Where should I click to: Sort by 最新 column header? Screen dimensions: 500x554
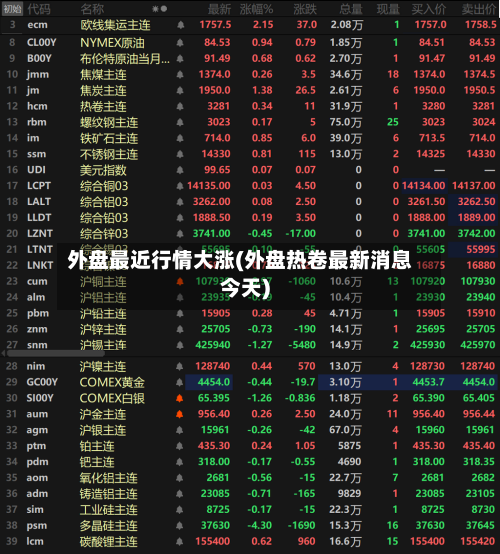[x=219, y=9]
